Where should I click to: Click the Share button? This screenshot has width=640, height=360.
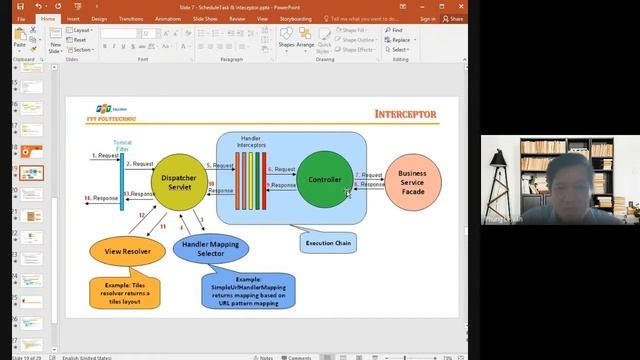pos(453,19)
